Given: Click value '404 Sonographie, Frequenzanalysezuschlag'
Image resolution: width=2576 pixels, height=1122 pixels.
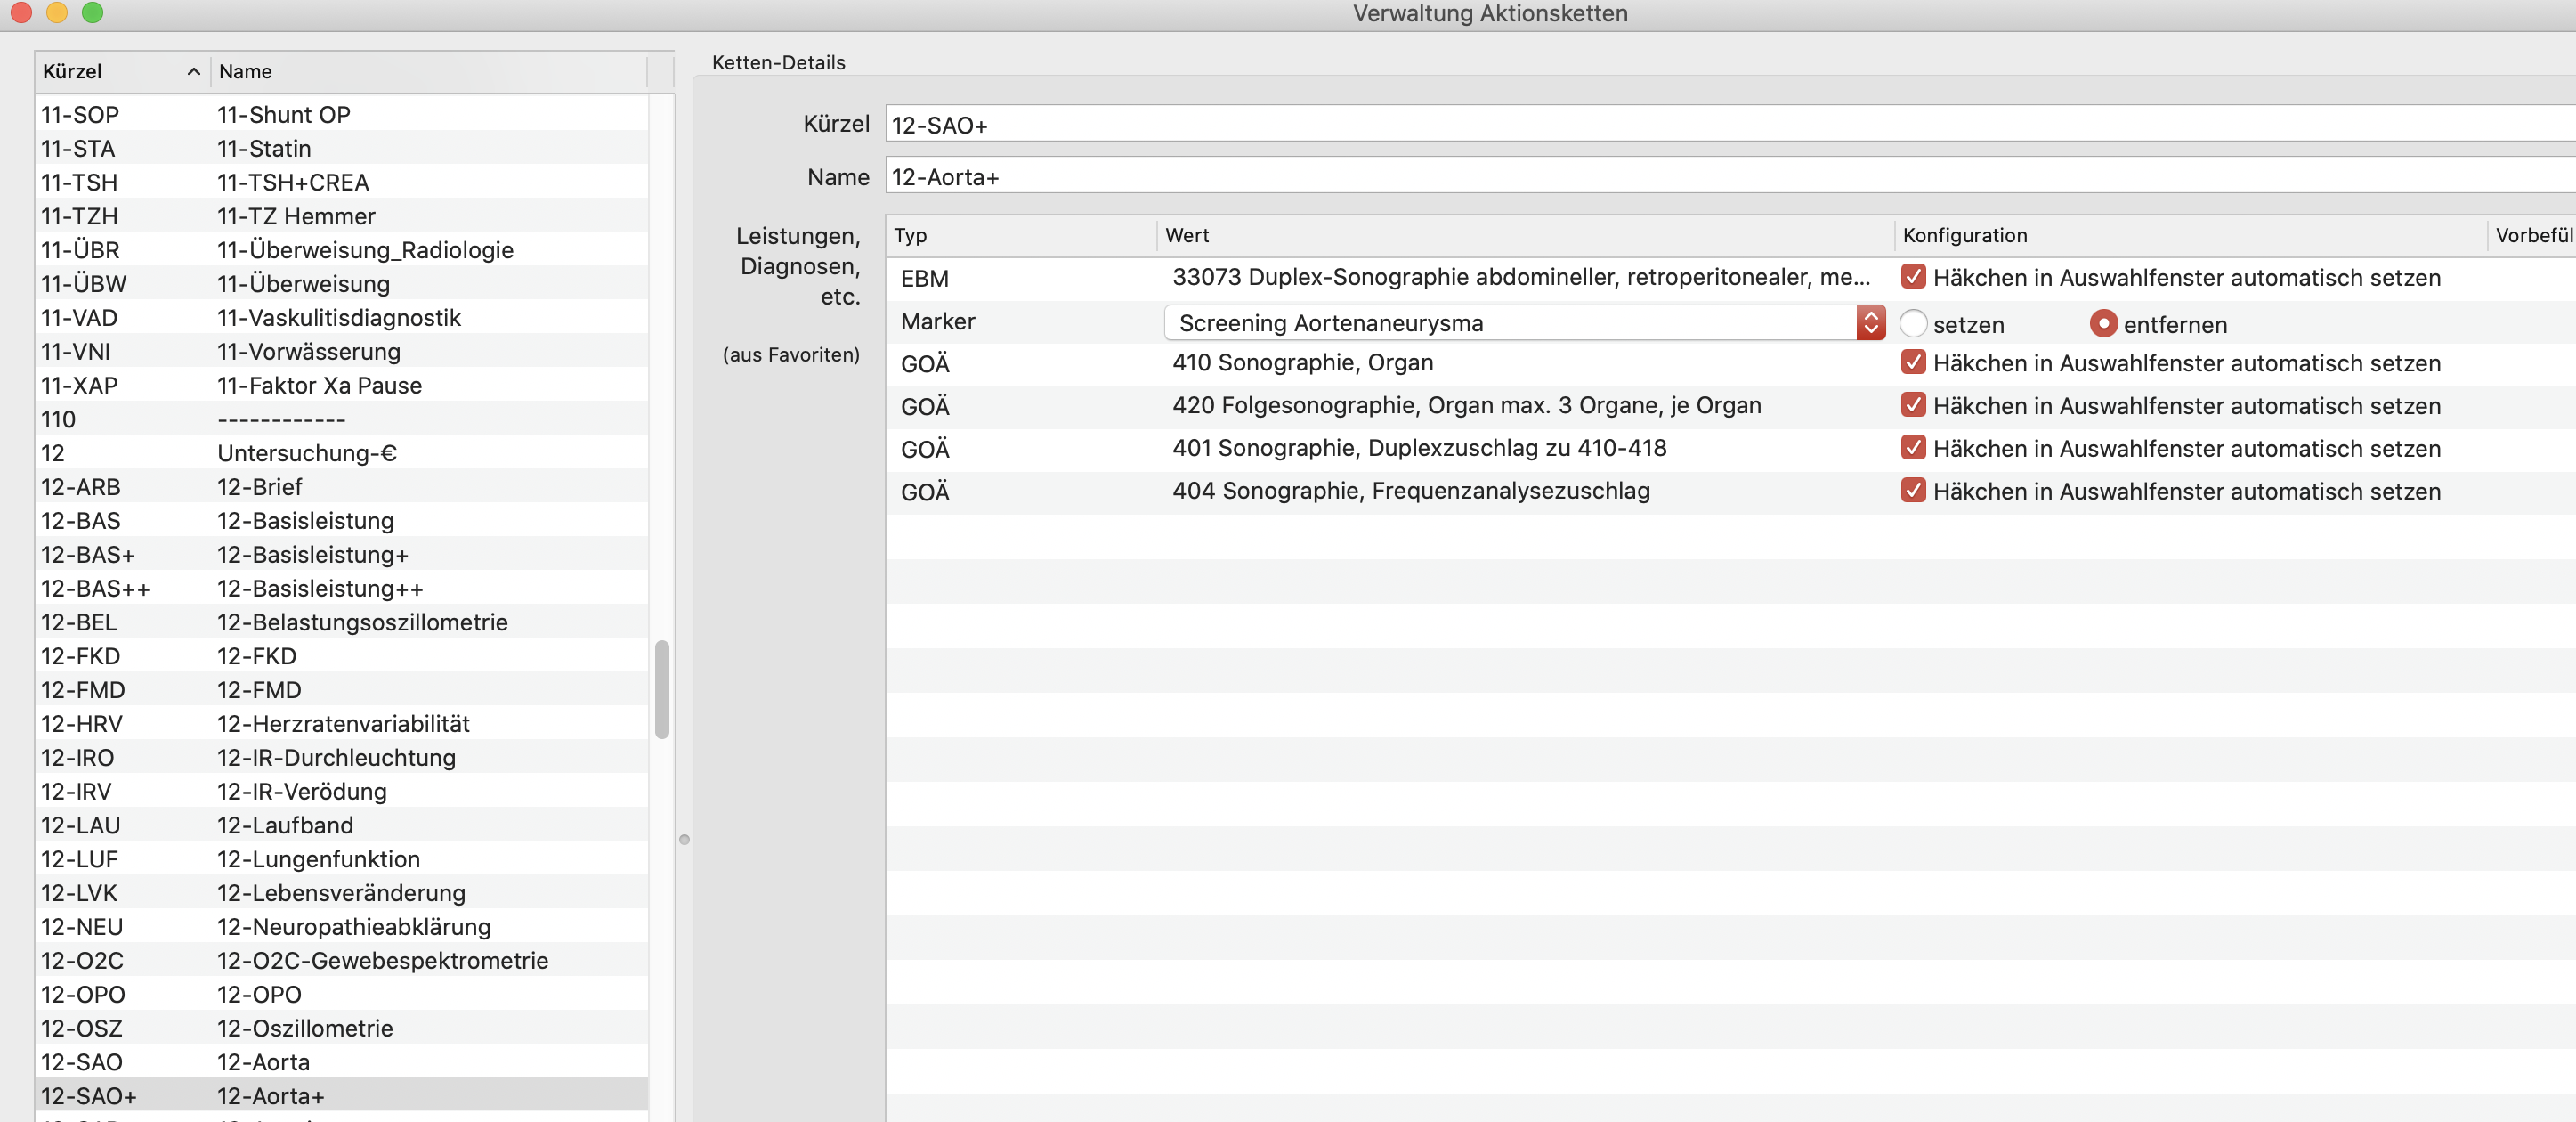Looking at the screenshot, I should [1411, 491].
